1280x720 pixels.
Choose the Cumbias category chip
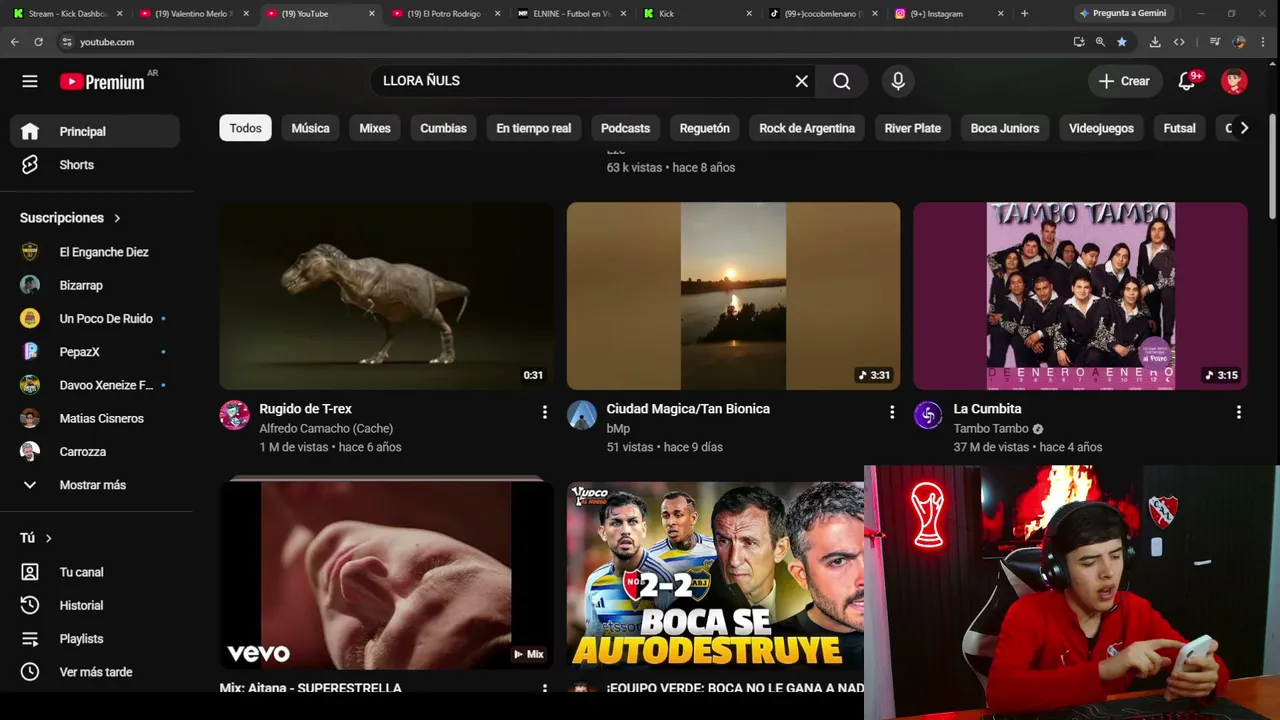tap(443, 128)
